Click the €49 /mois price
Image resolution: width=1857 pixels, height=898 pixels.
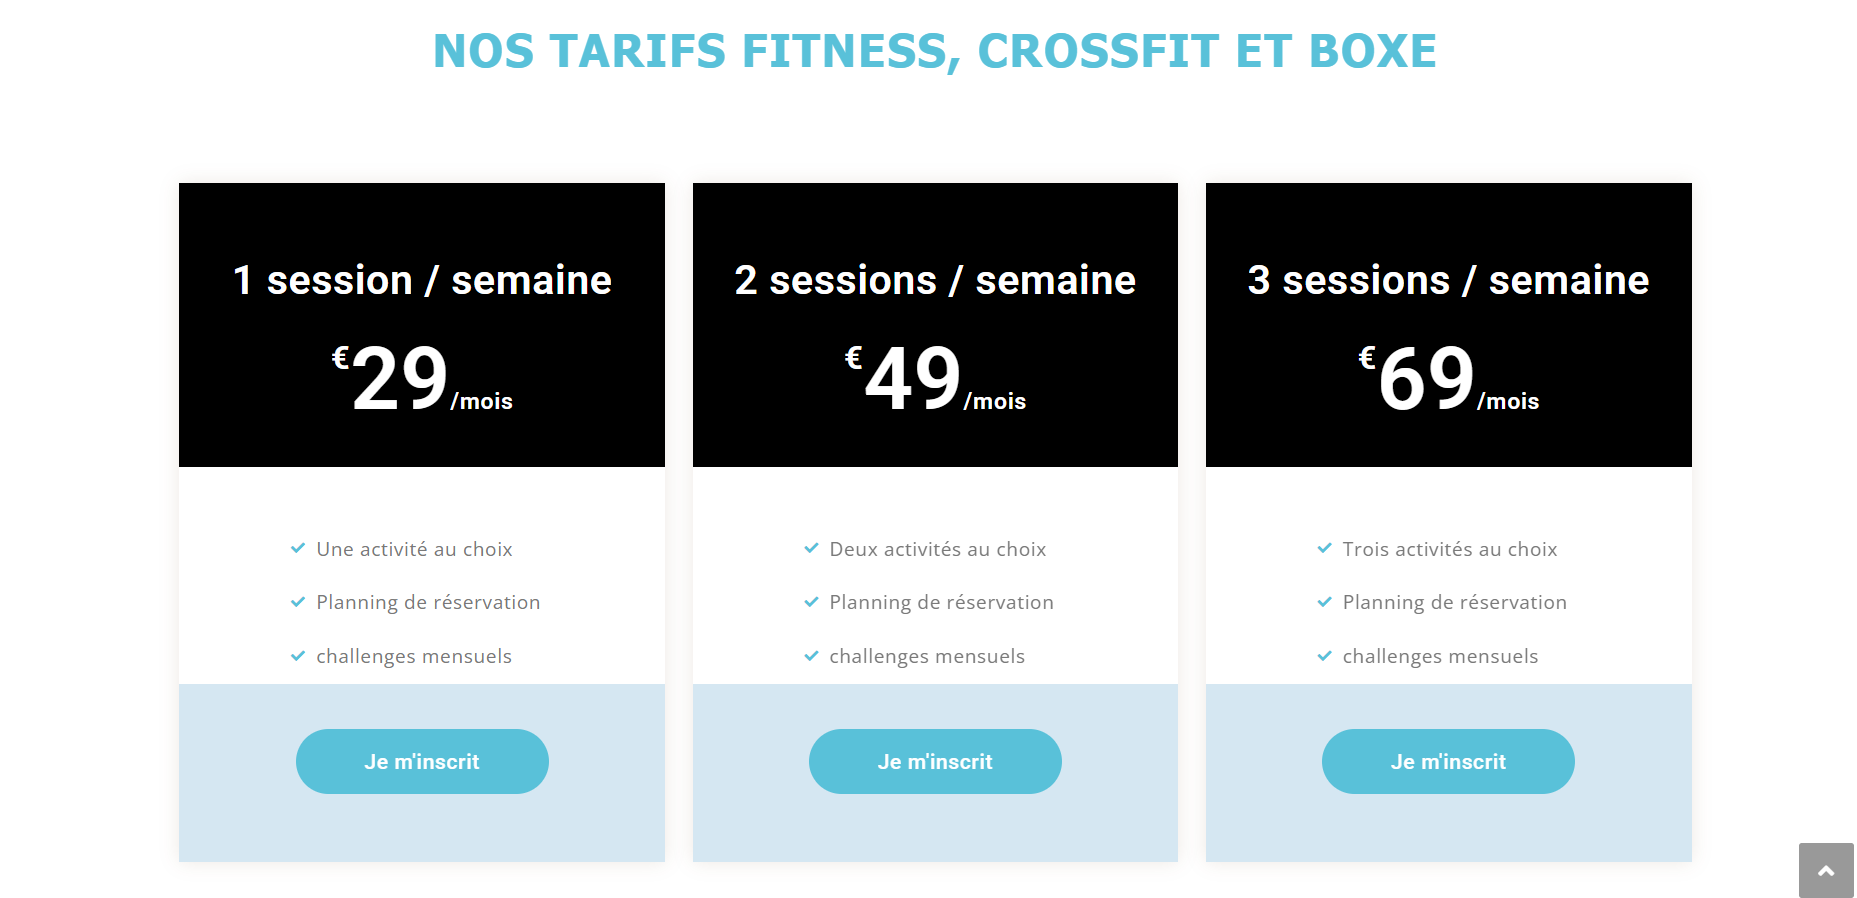coord(935,378)
